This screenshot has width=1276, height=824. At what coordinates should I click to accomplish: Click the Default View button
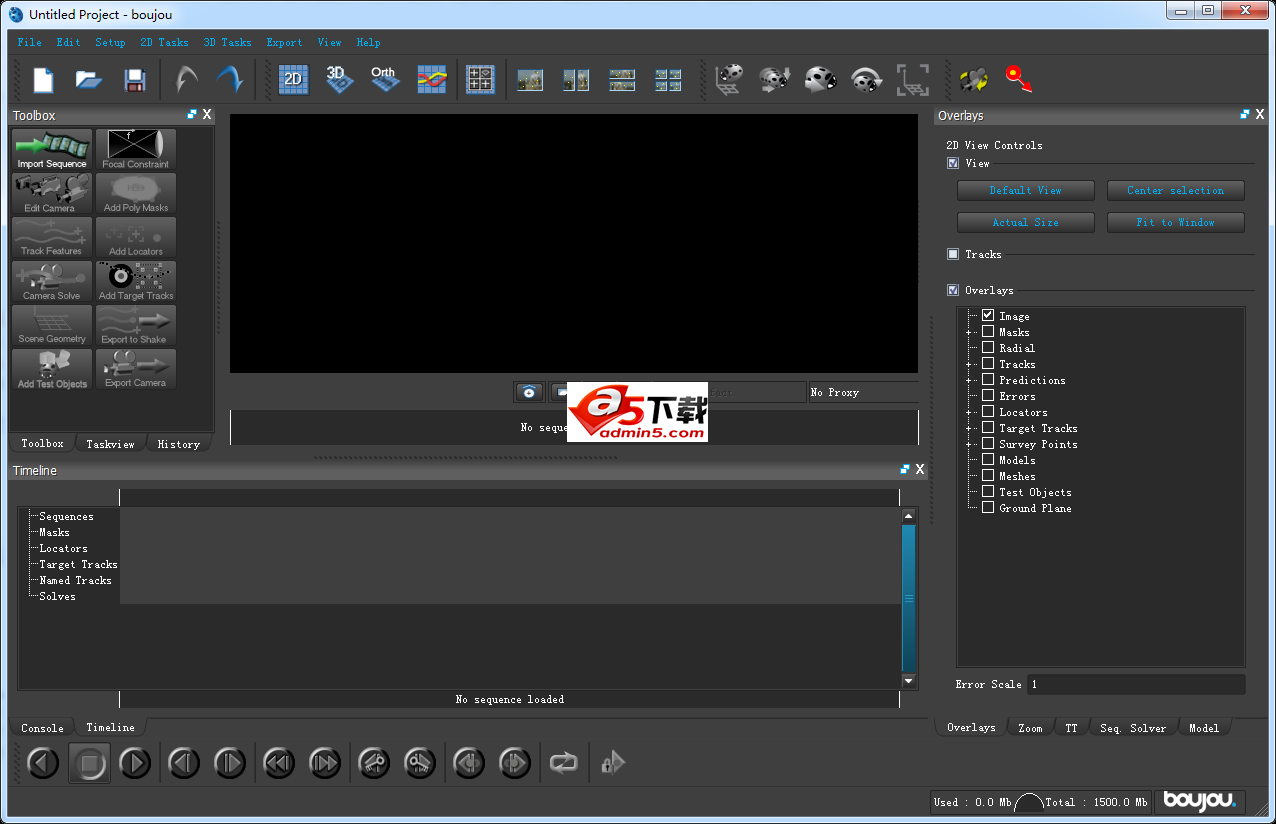coord(1025,190)
